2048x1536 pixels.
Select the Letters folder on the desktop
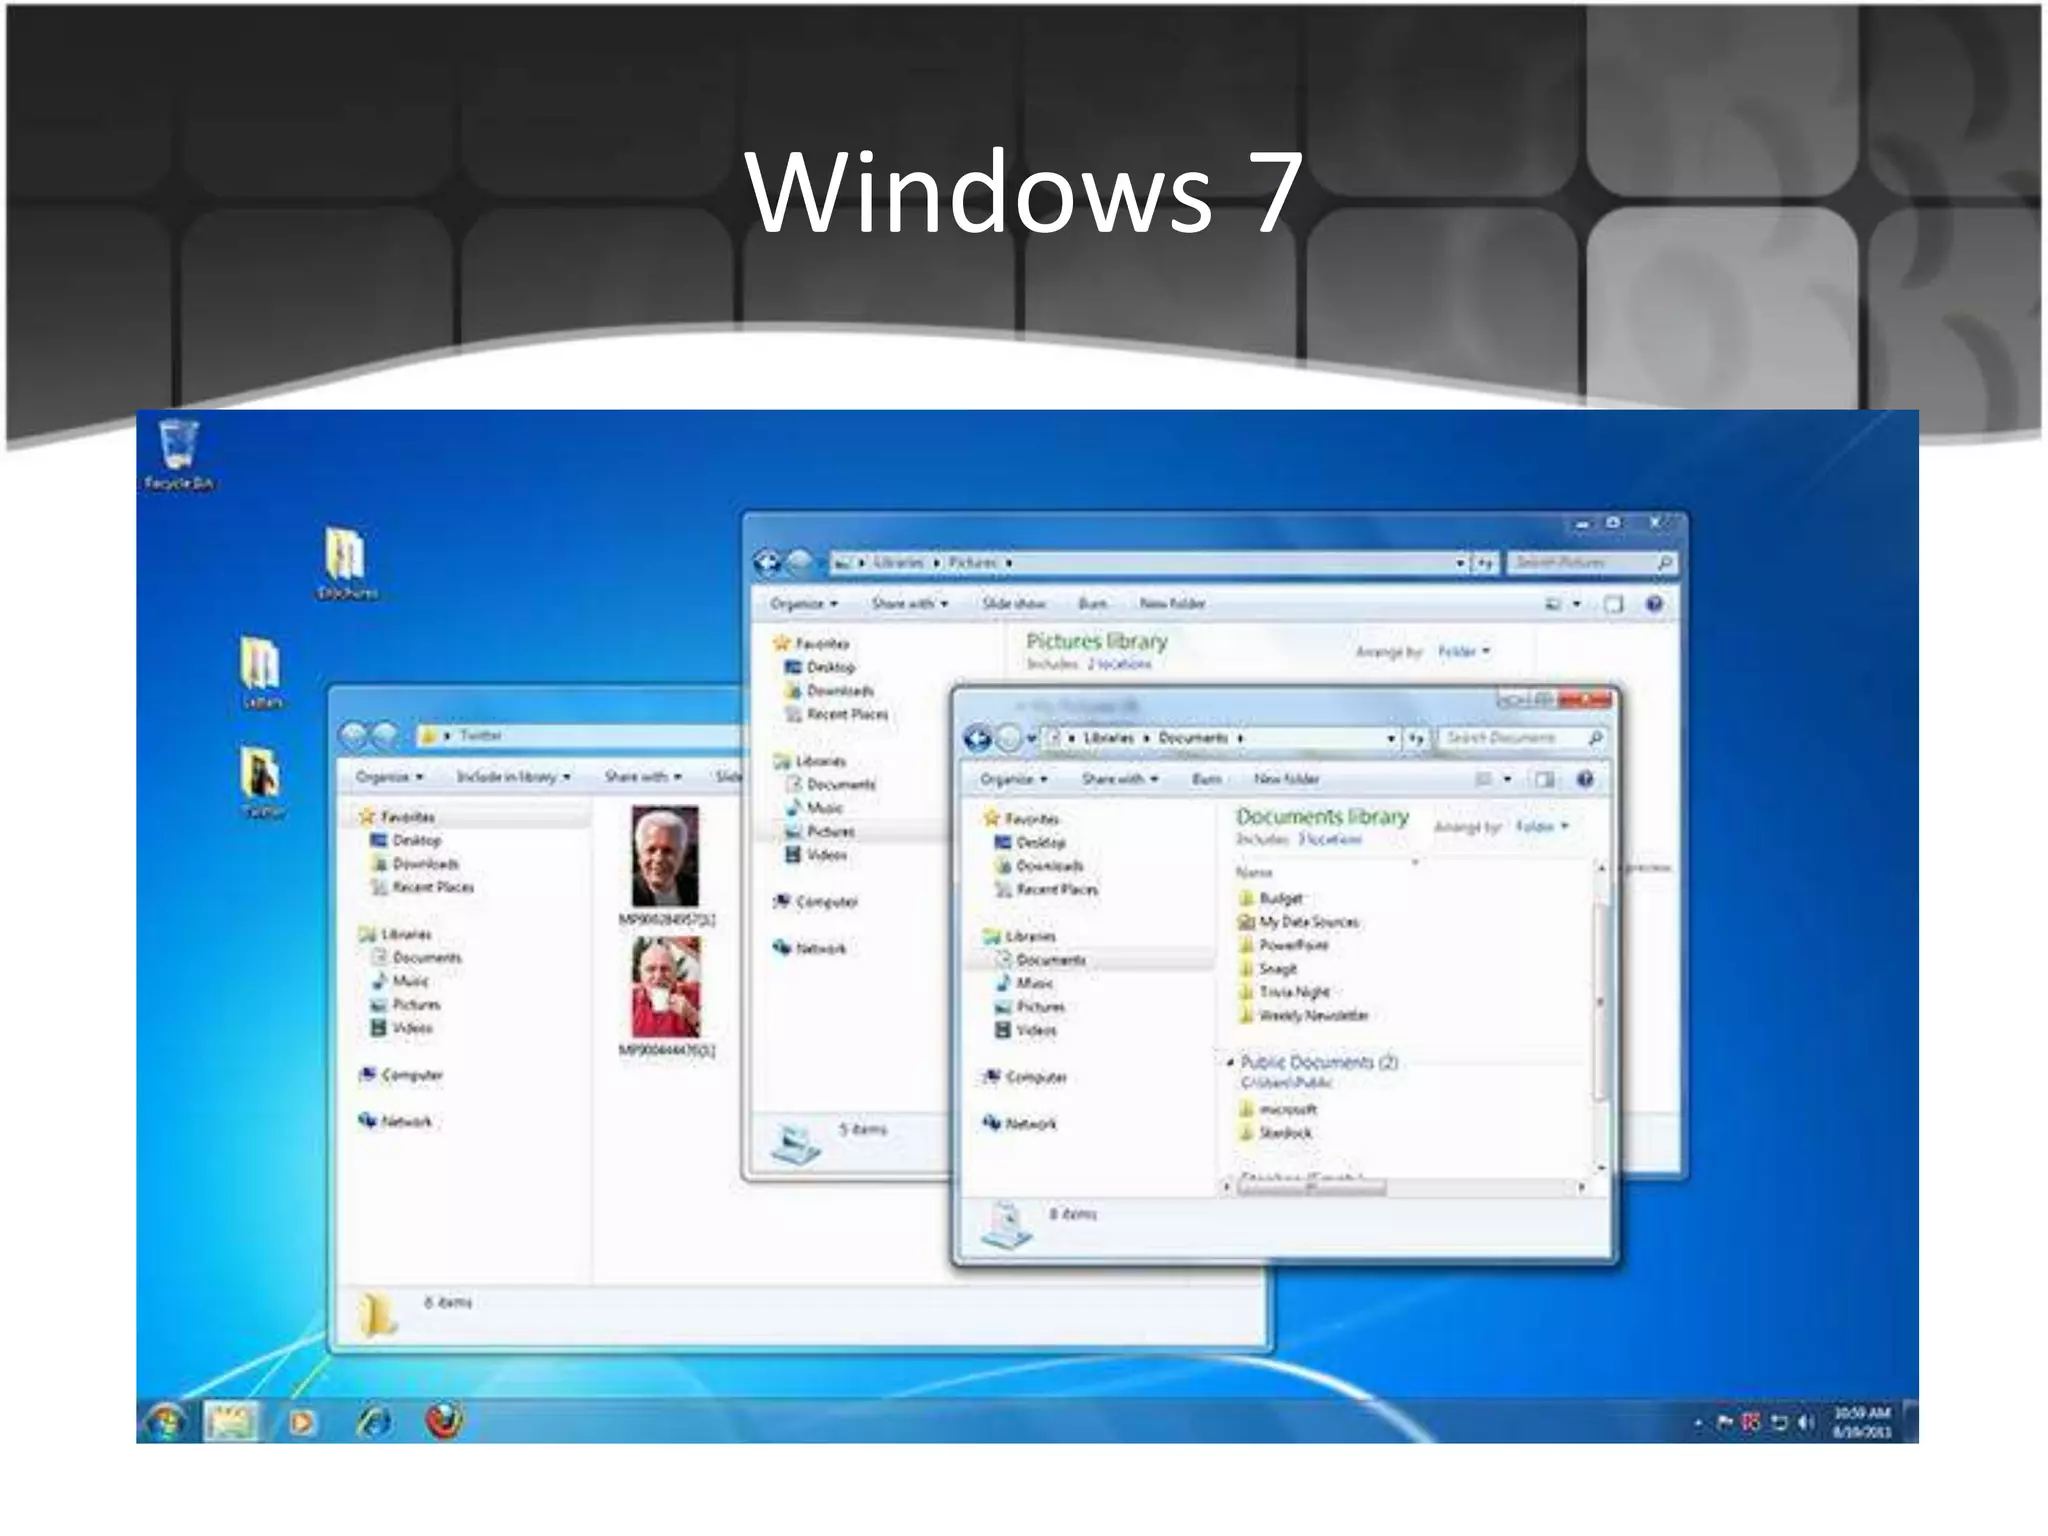click(x=261, y=671)
